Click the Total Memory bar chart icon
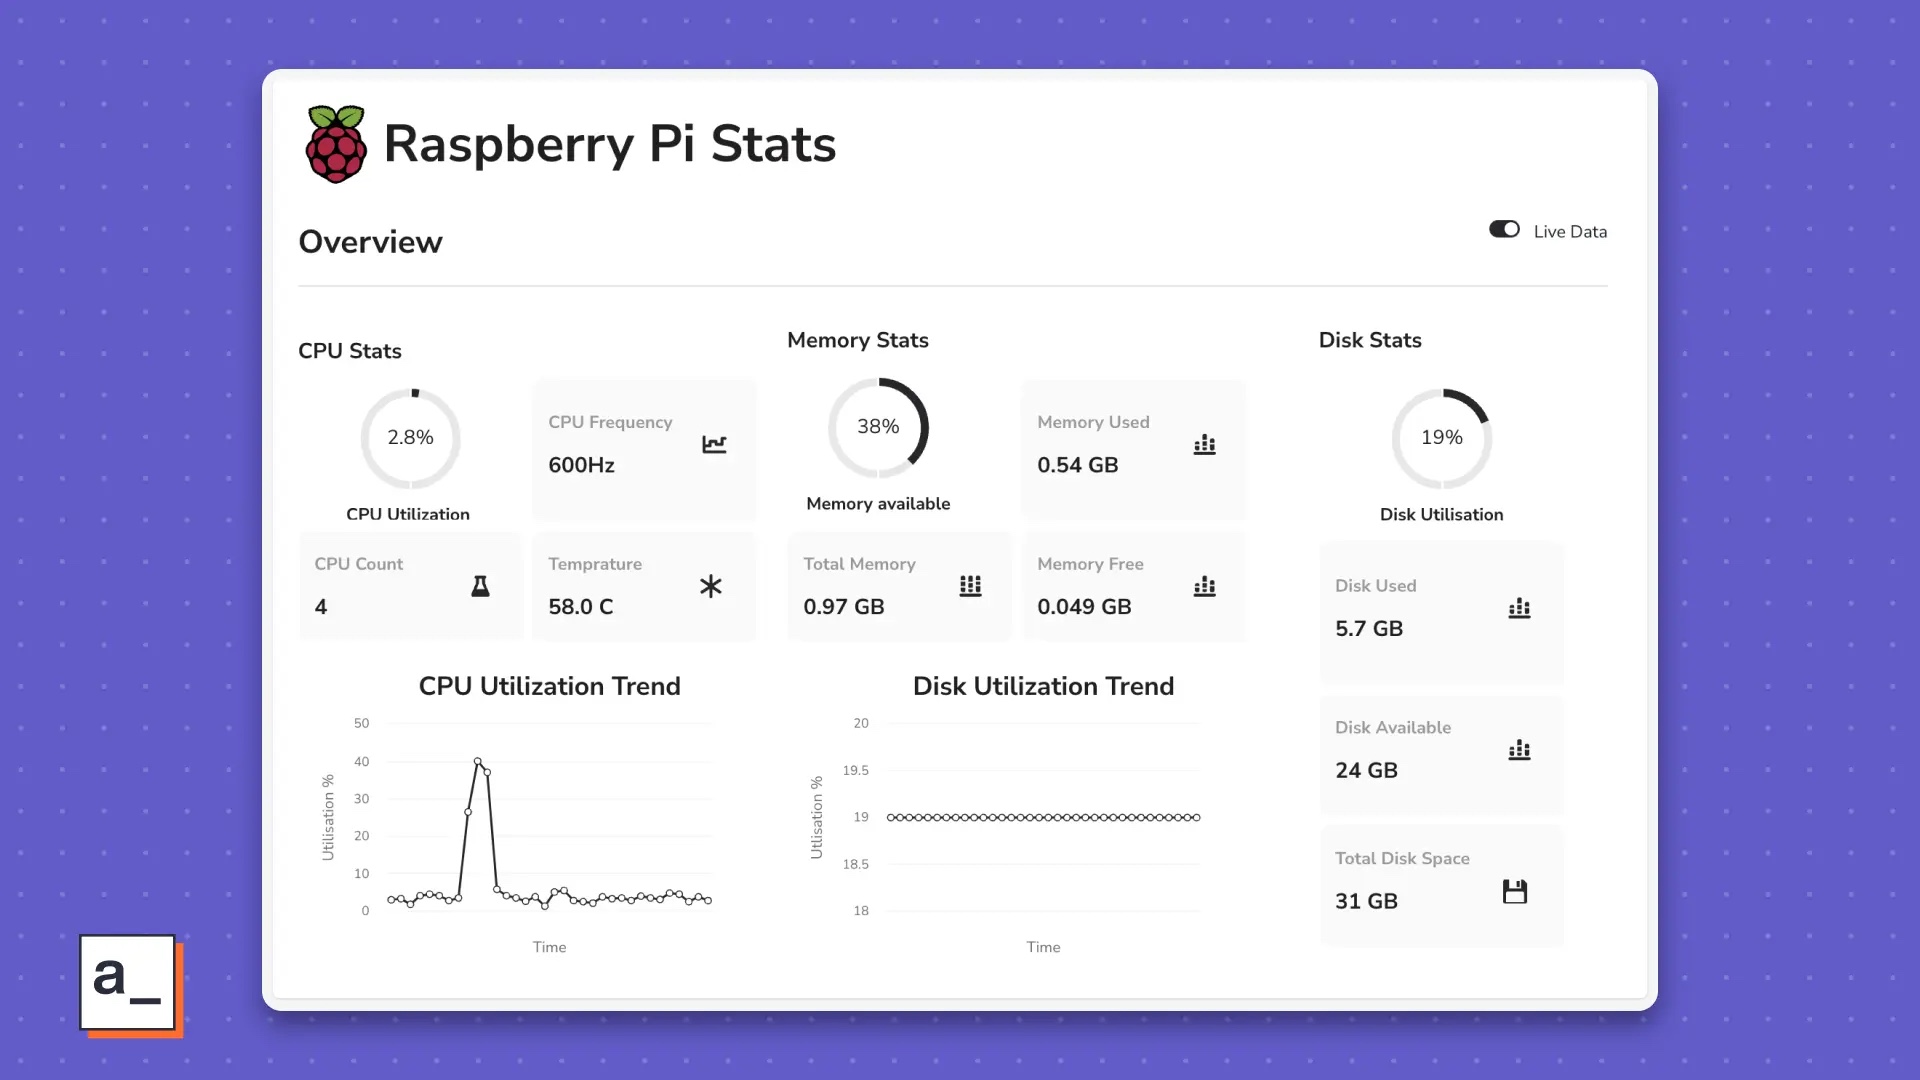Image resolution: width=1920 pixels, height=1080 pixels. coord(971,585)
